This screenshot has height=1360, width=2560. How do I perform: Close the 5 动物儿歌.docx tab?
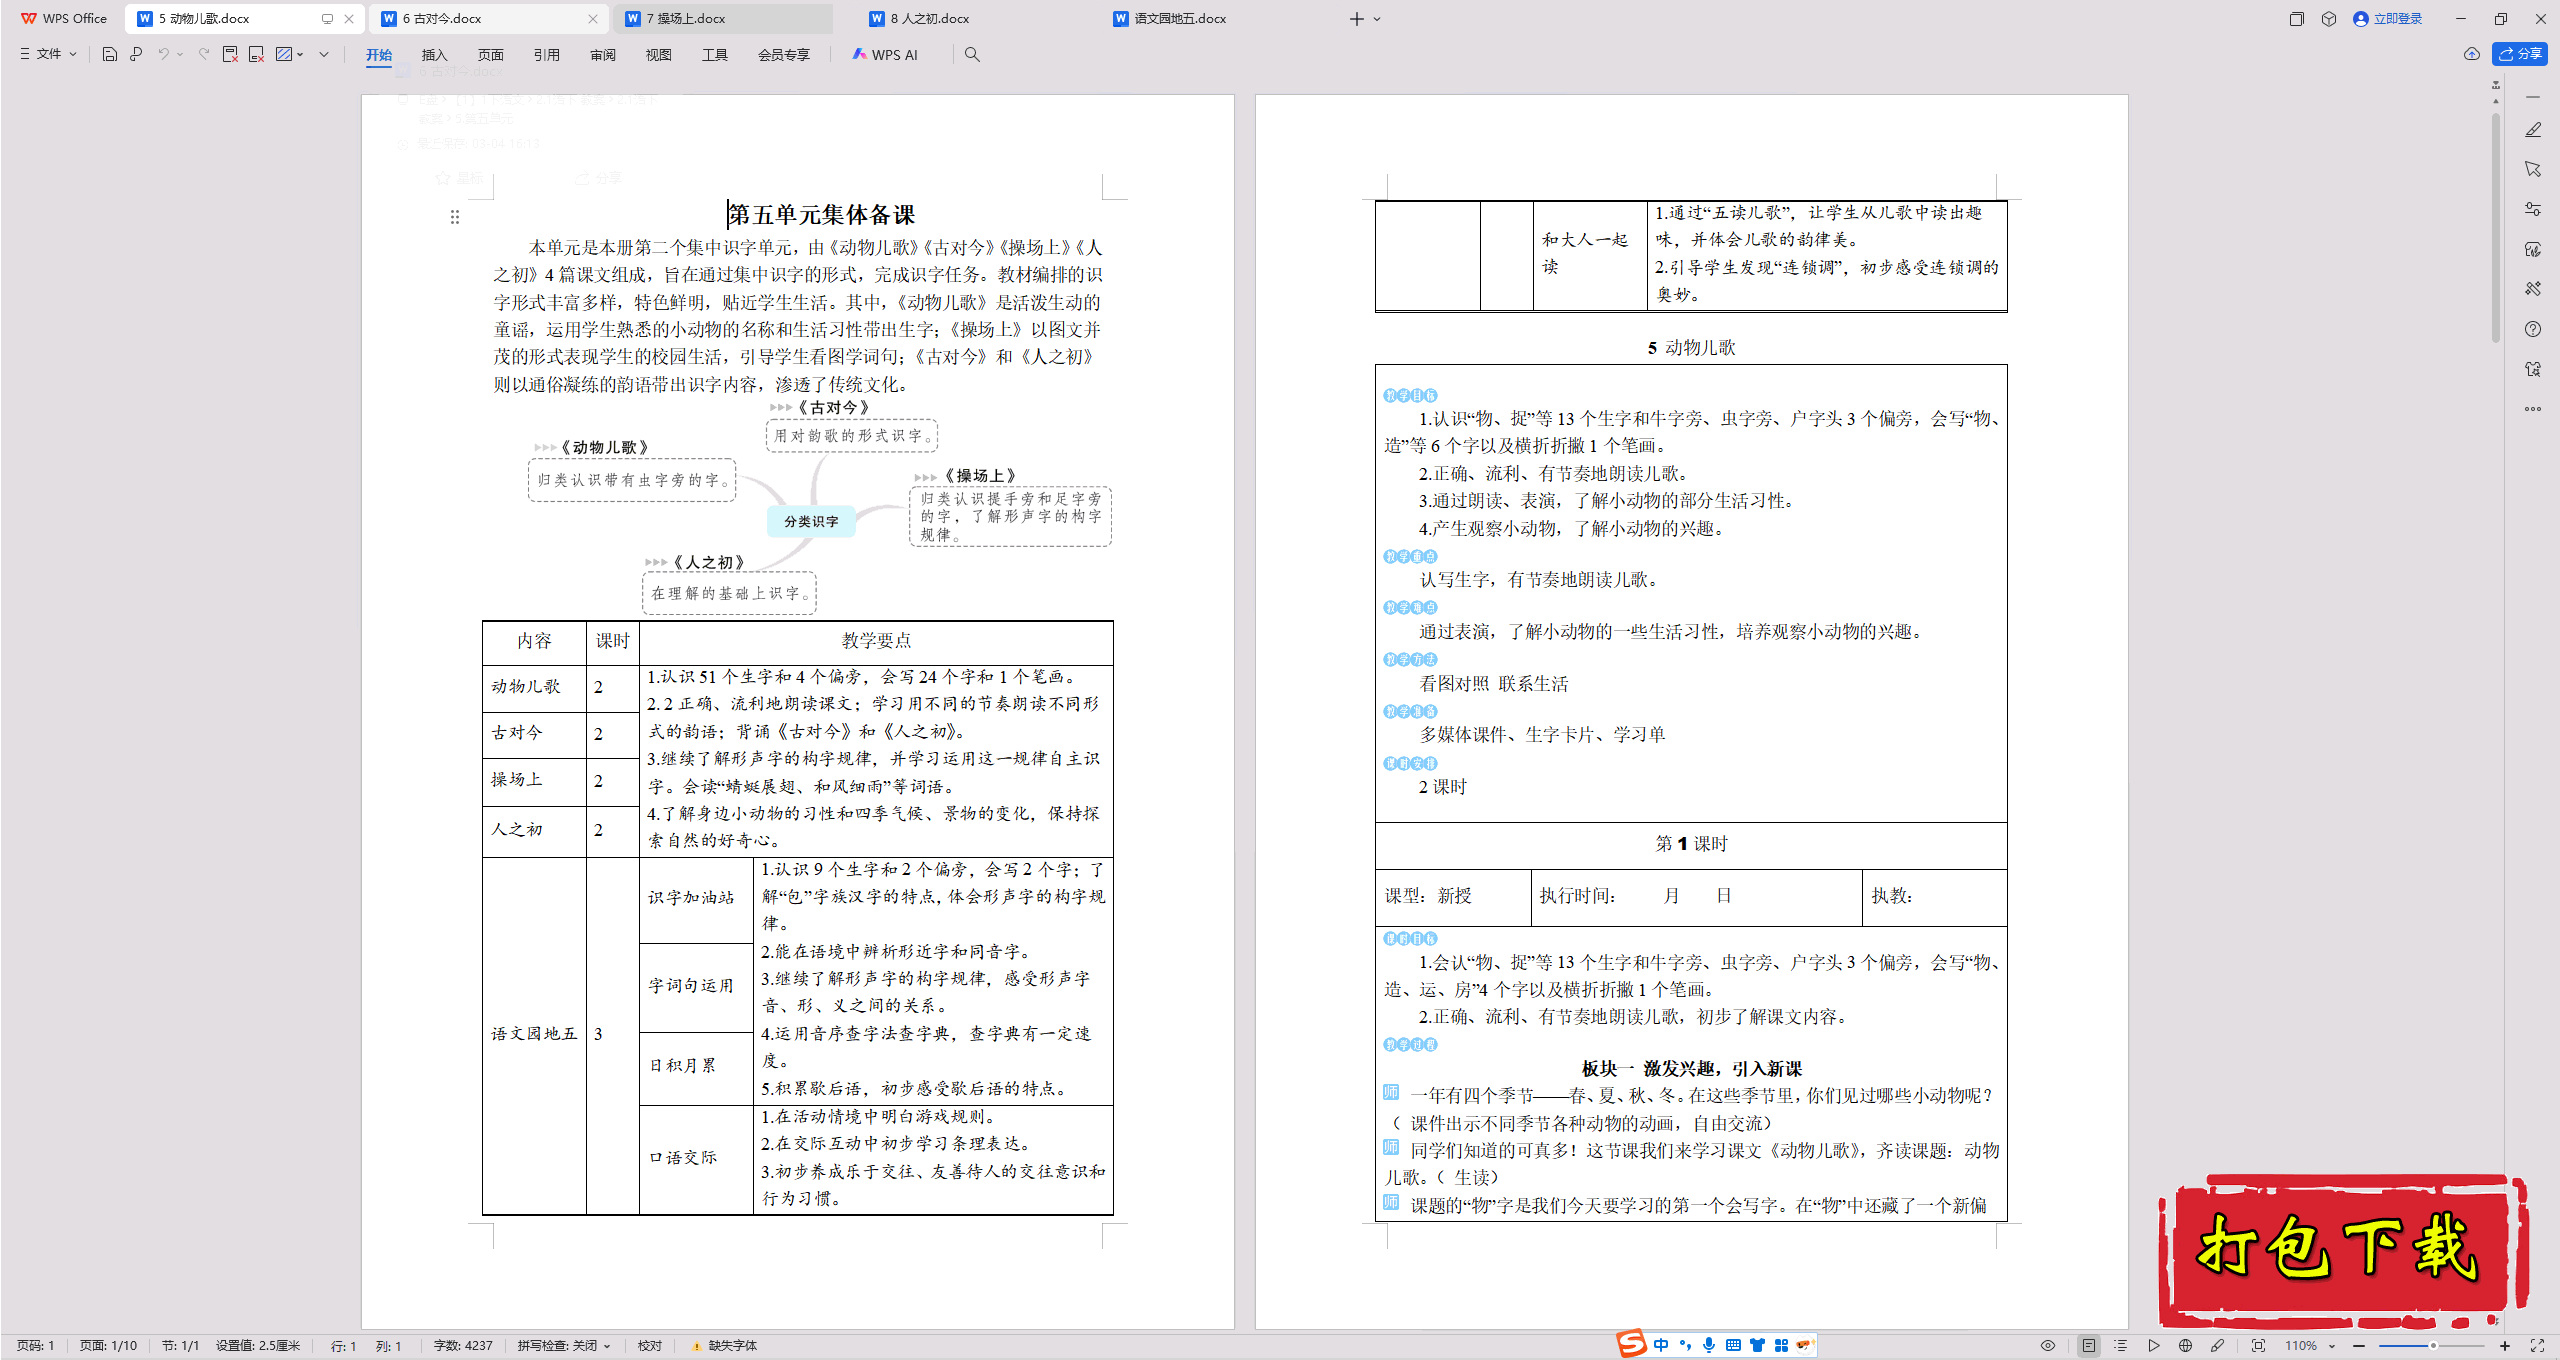tap(348, 19)
